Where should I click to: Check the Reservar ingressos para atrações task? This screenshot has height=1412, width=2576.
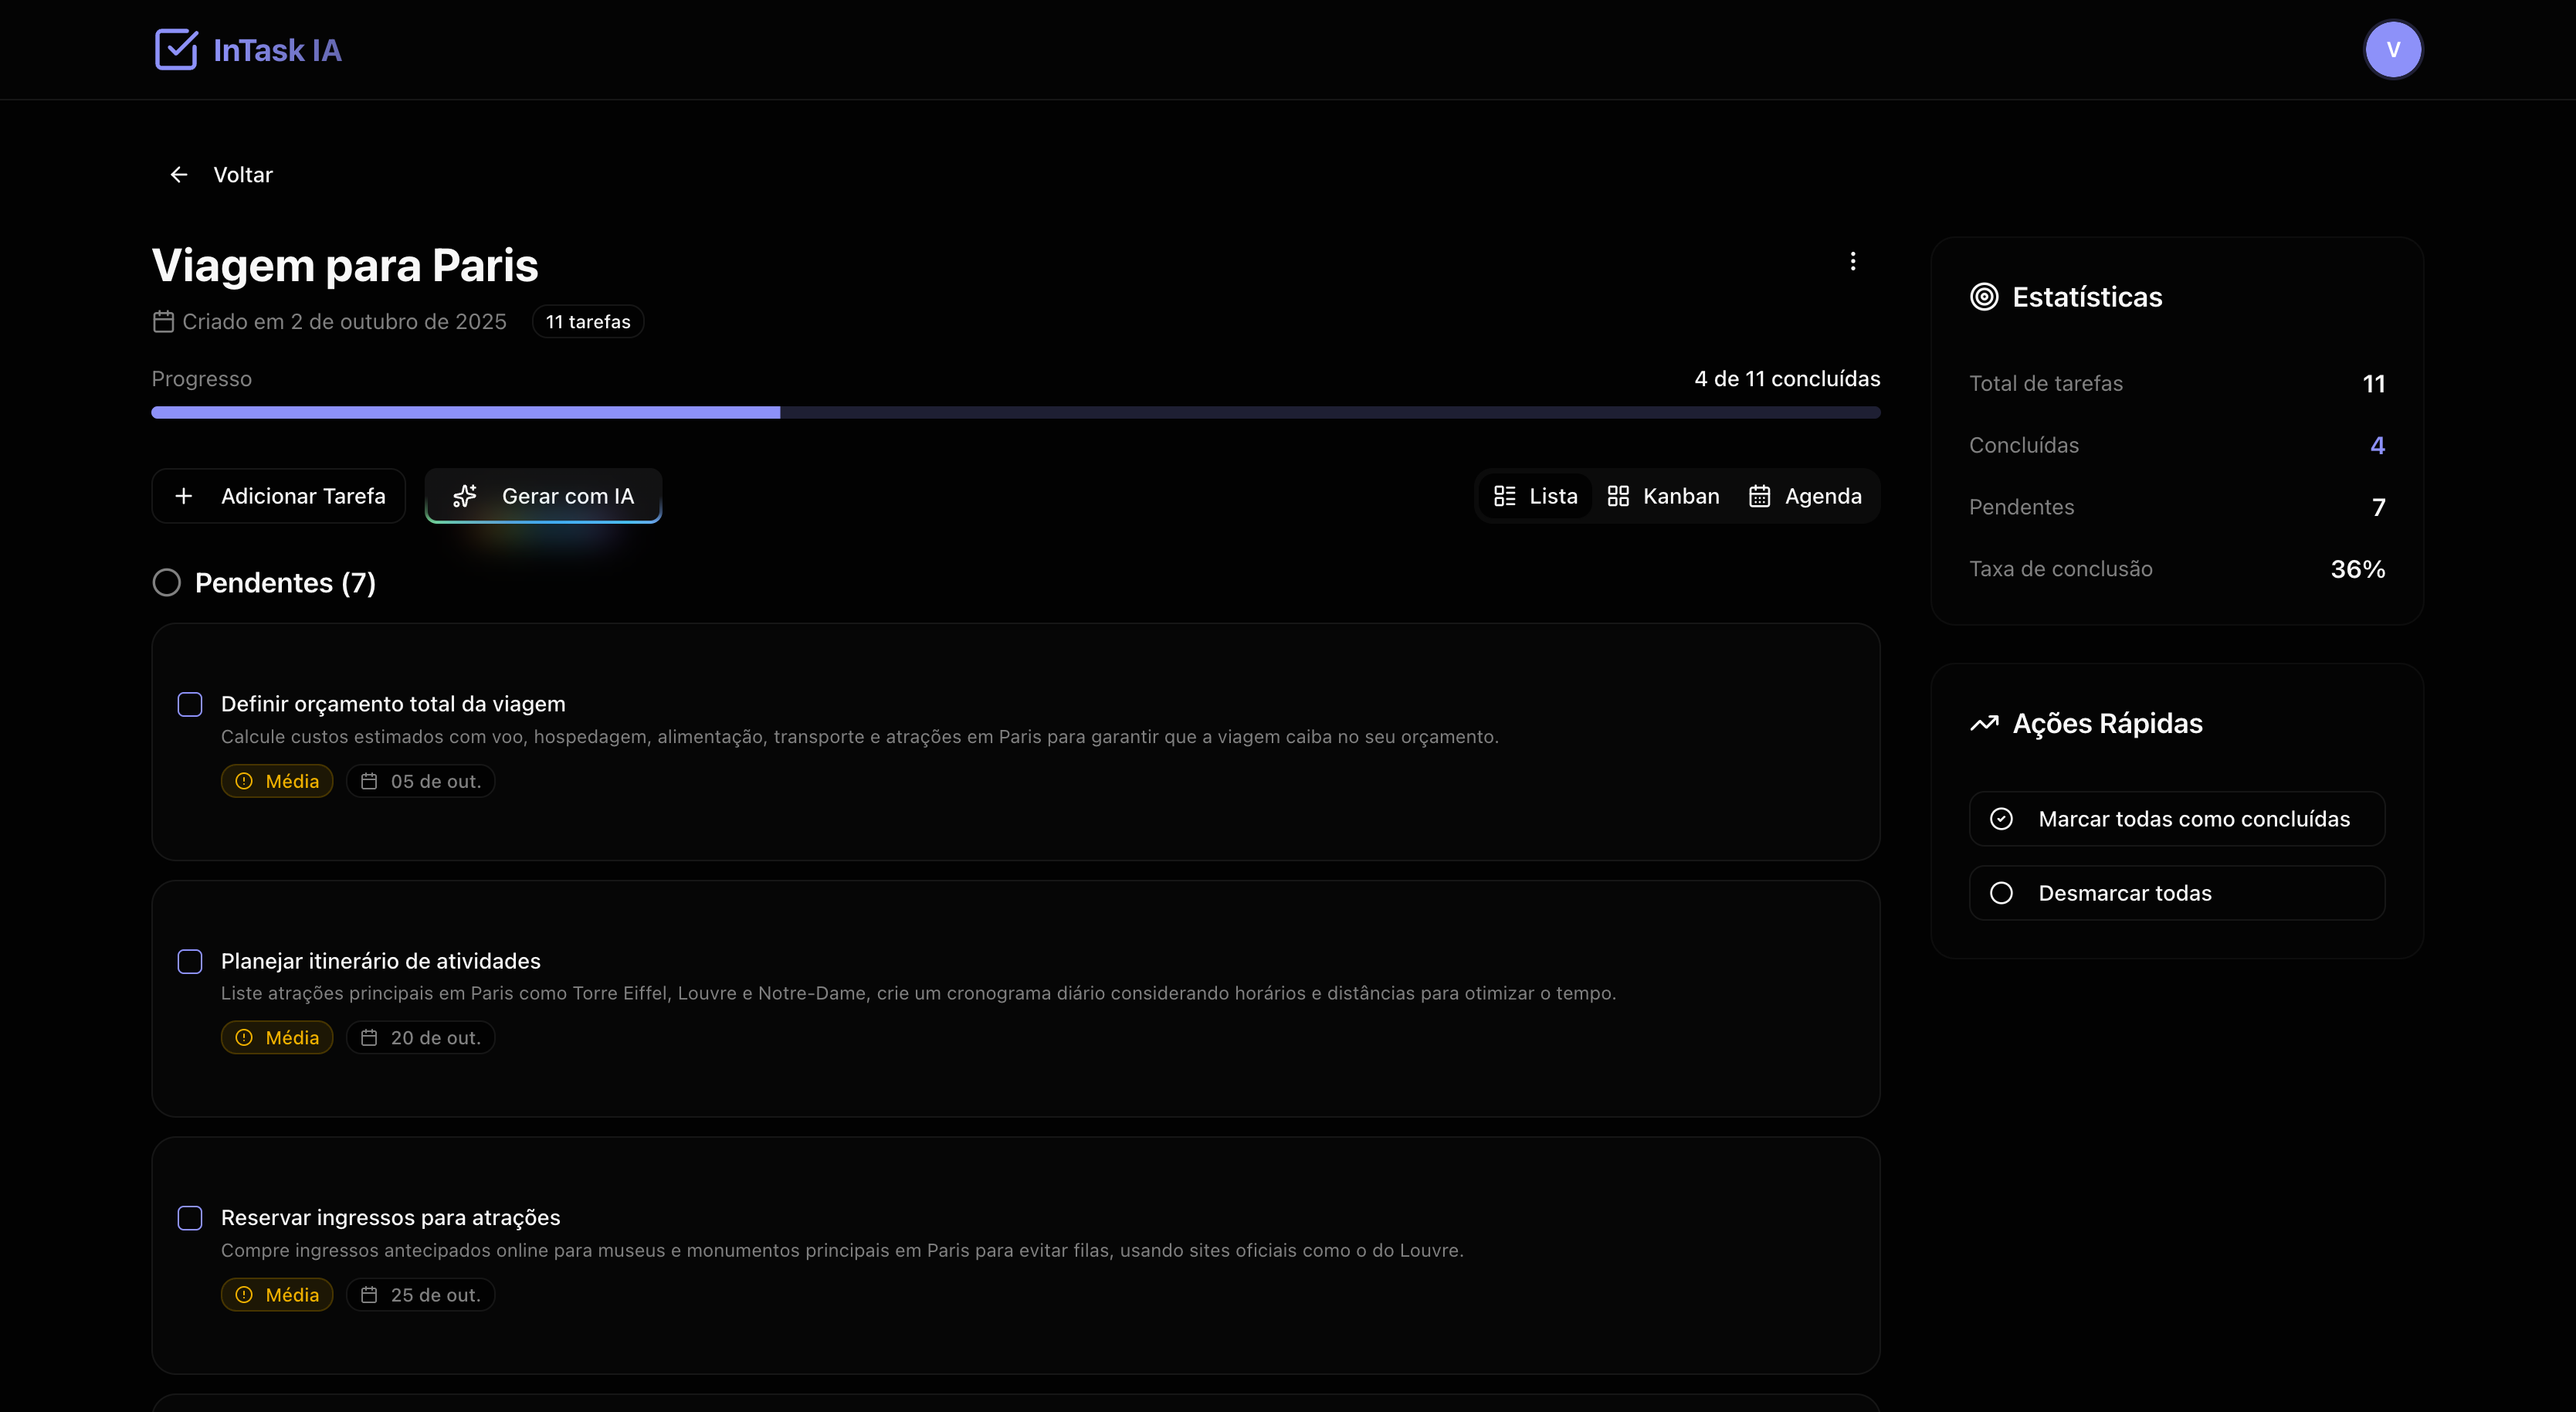click(190, 1218)
